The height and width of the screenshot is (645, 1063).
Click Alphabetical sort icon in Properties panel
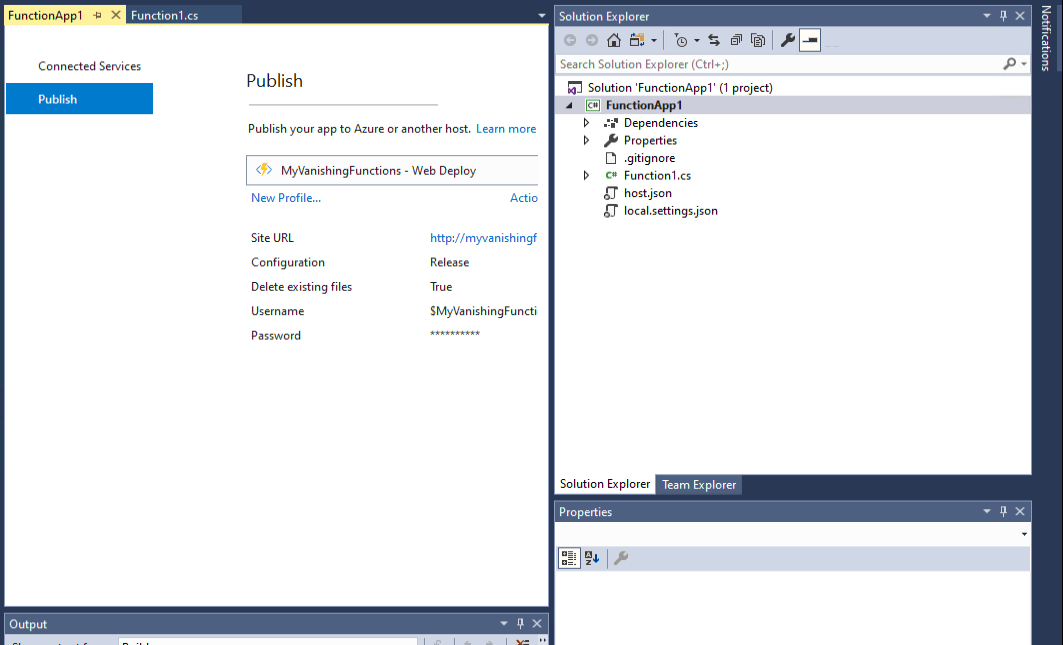pyautogui.click(x=592, y=558)
